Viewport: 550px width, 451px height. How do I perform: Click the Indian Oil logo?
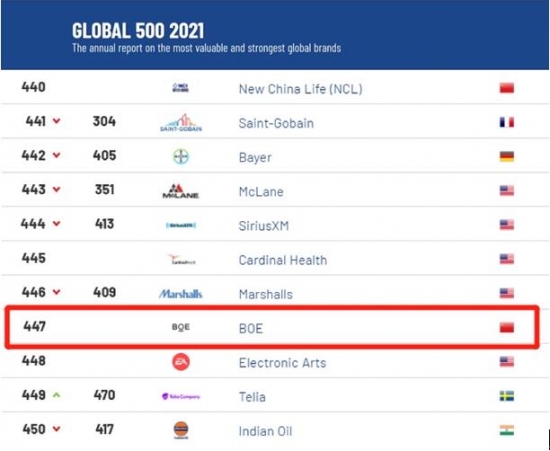pyautogui.click(x=181, y=430)
